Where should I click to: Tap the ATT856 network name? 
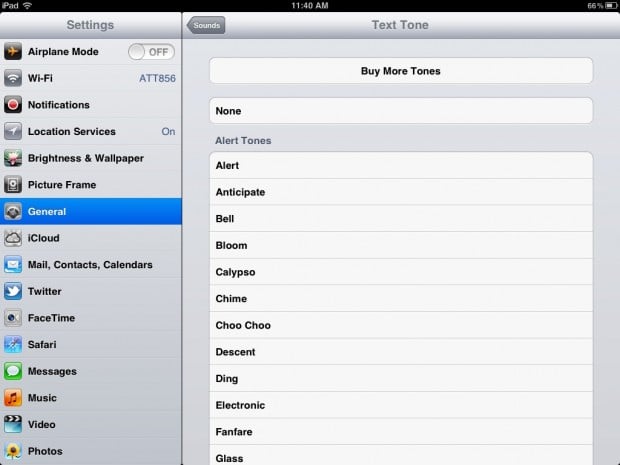(157, 78)
